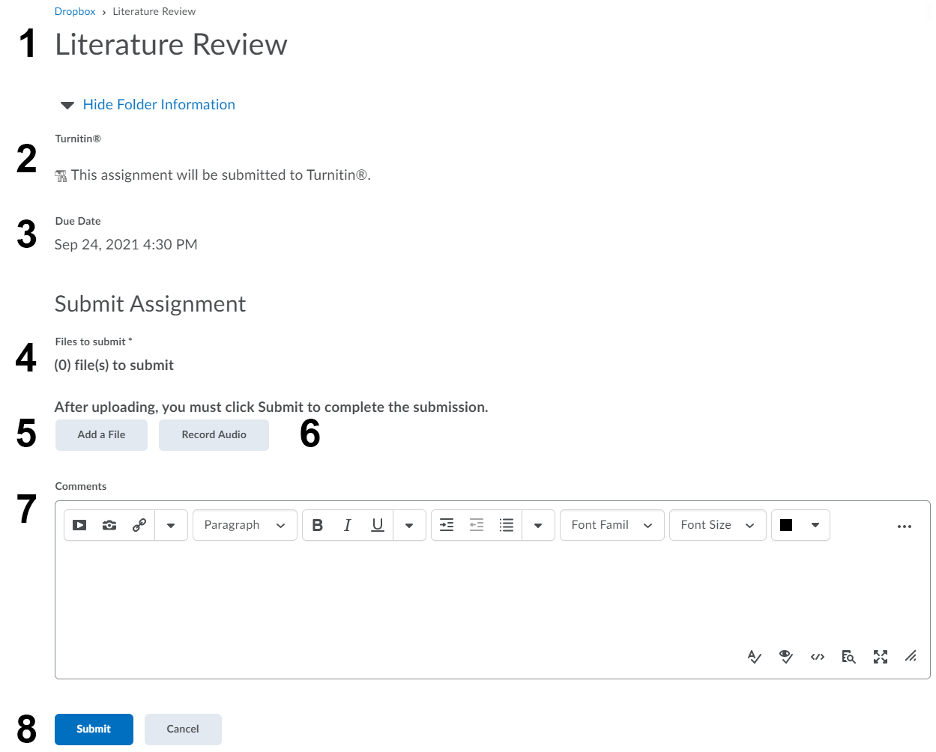Expand the insert options dropdown arrow

coord(171,526)
